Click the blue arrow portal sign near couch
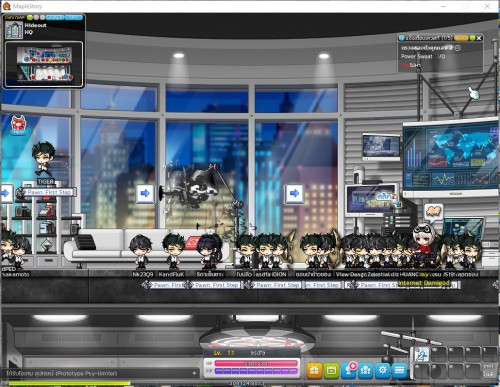The width and height of the screenshot is (500, 387). (145, 193)
